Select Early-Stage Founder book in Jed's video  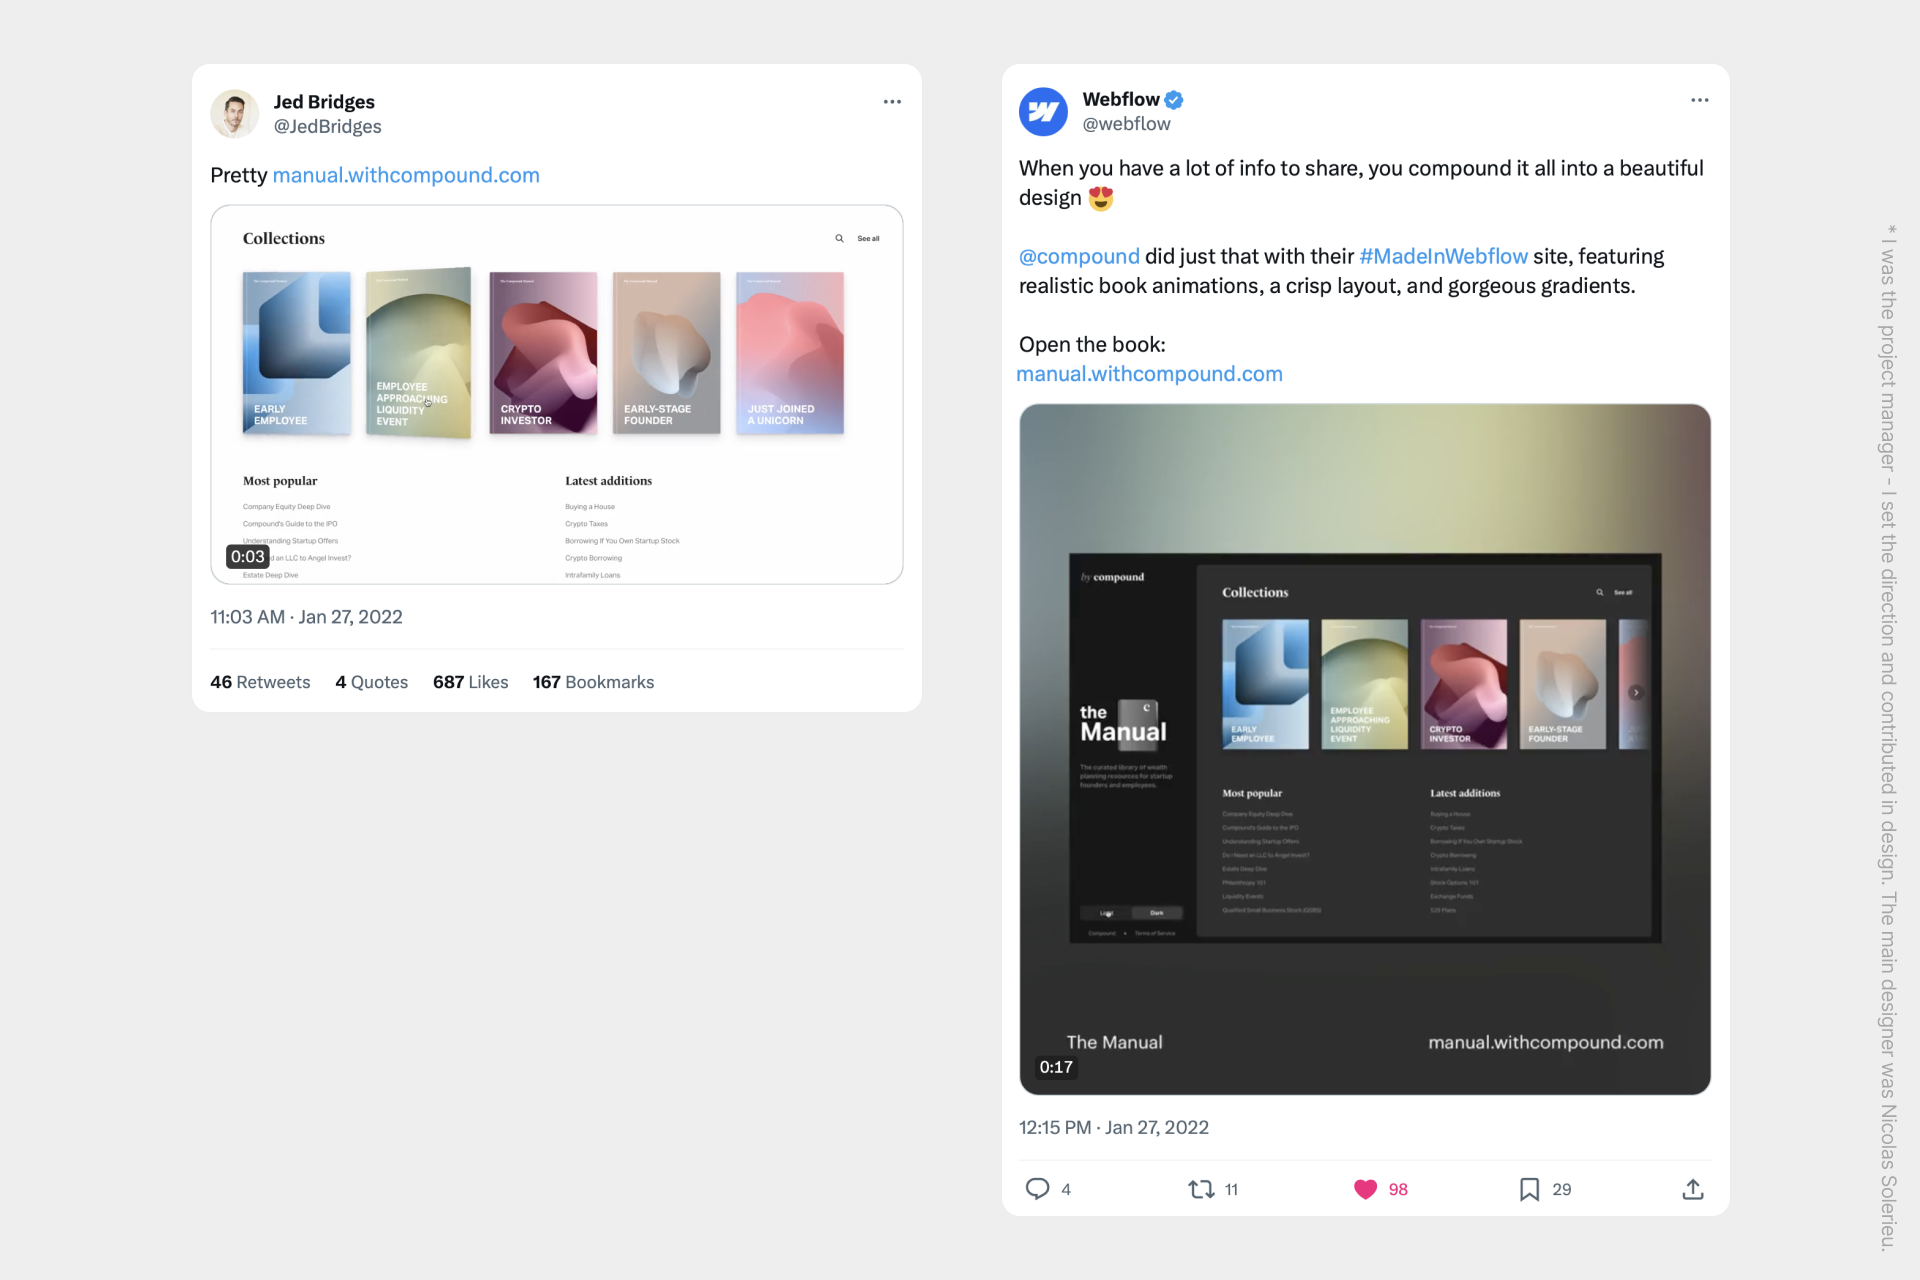click(666, 352)
